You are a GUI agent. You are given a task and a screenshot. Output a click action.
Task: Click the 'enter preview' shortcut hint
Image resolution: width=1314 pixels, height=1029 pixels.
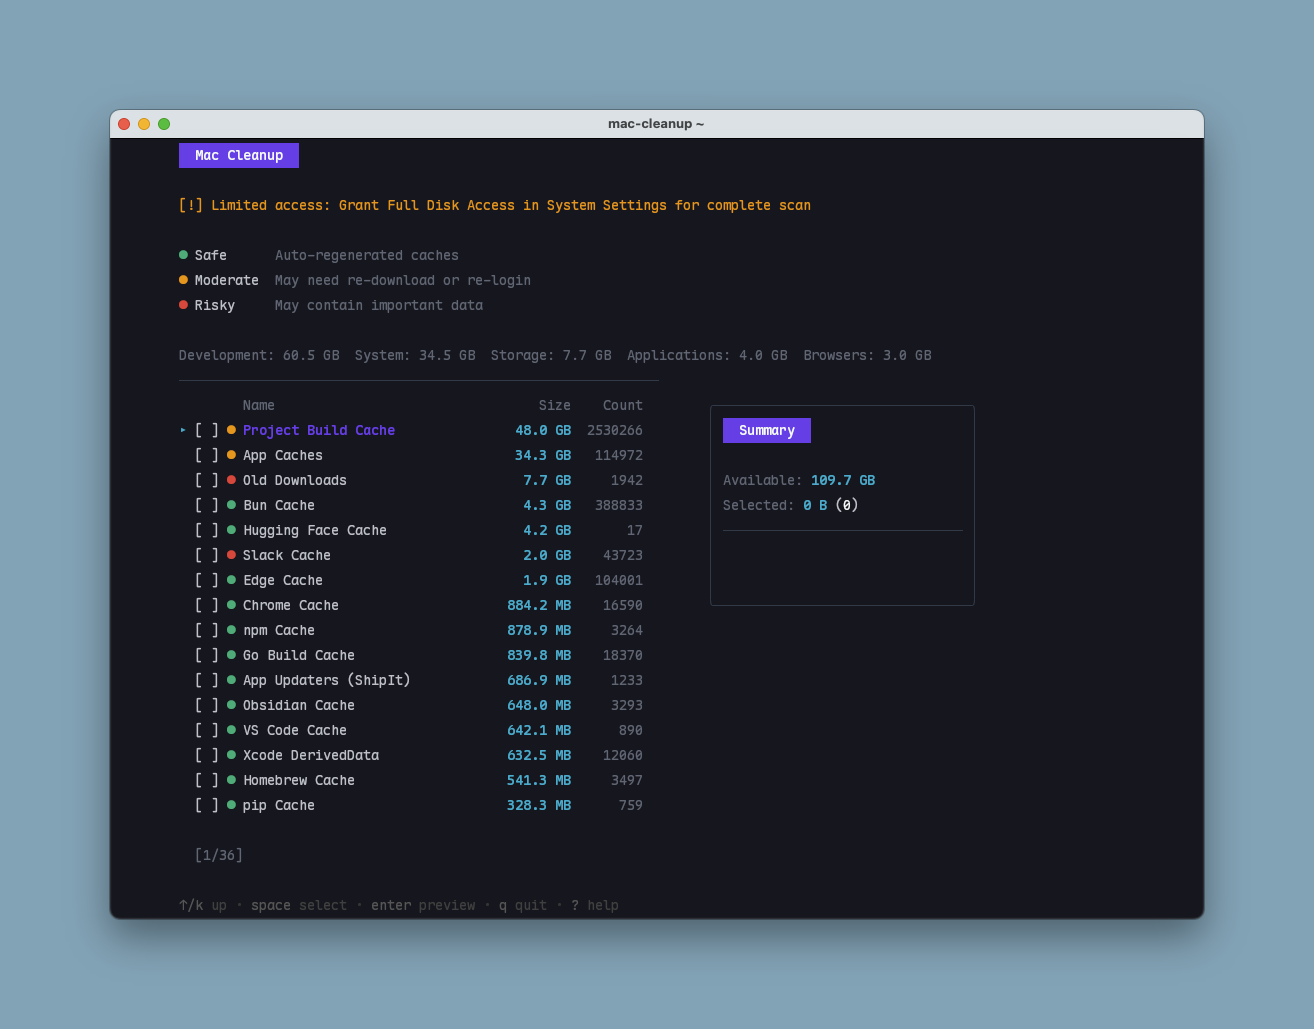(423, 905)
